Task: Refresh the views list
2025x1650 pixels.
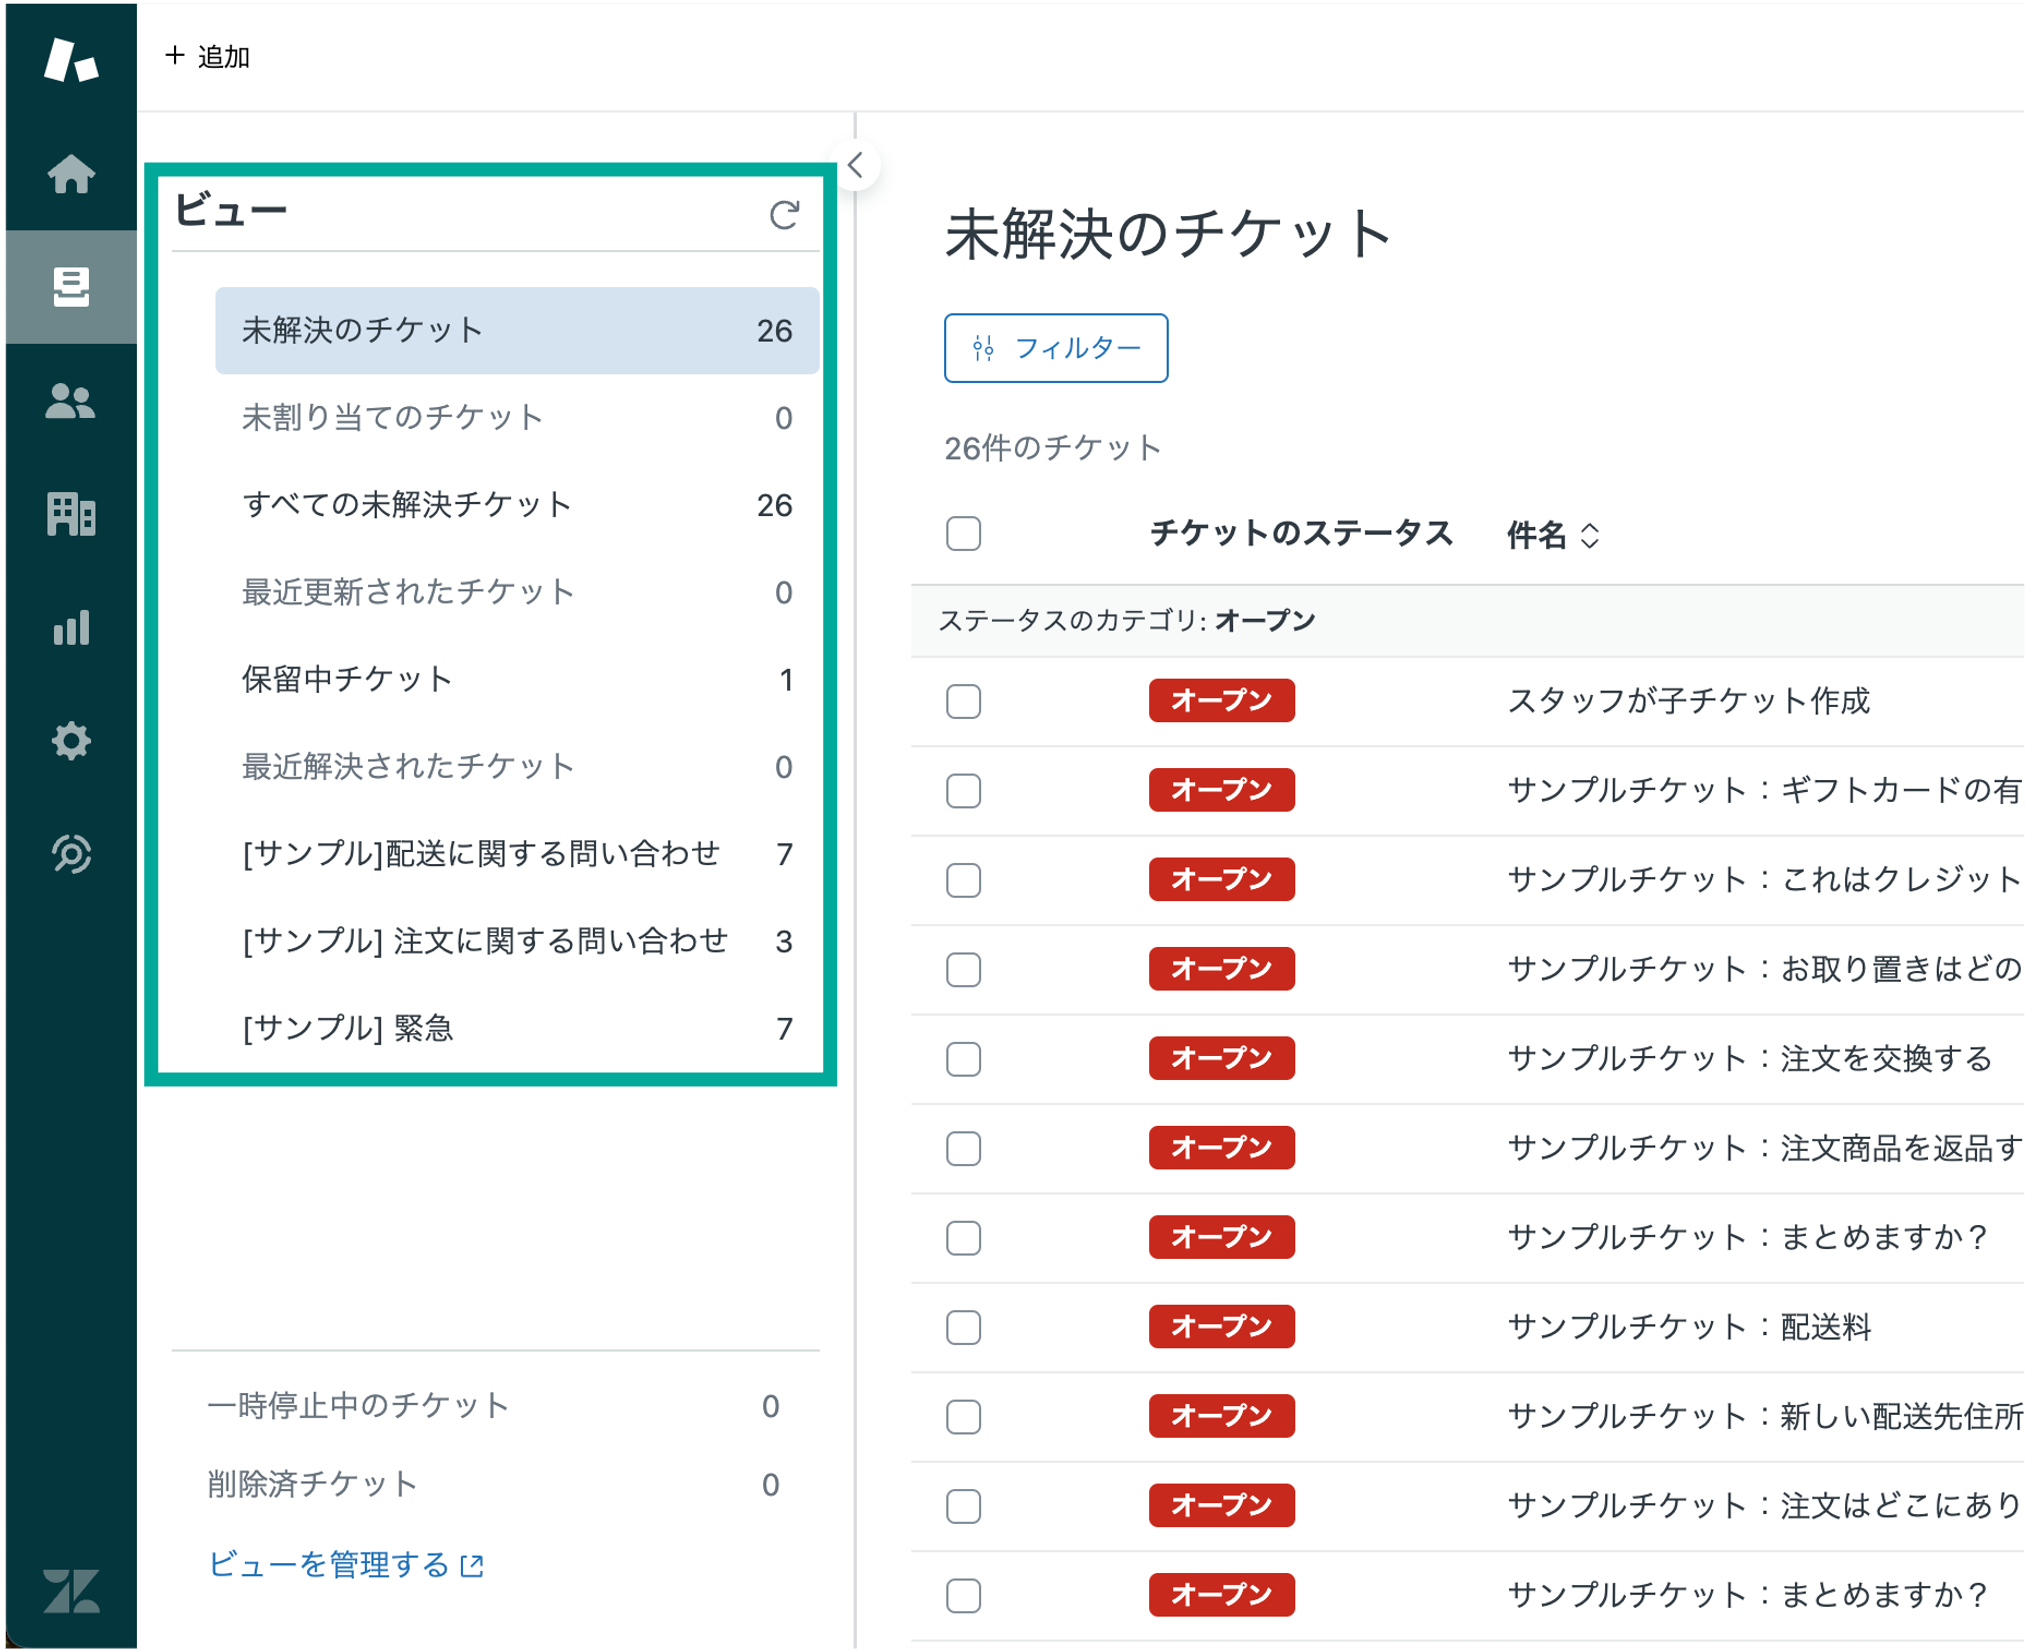Action: click(x=784, y=214)
